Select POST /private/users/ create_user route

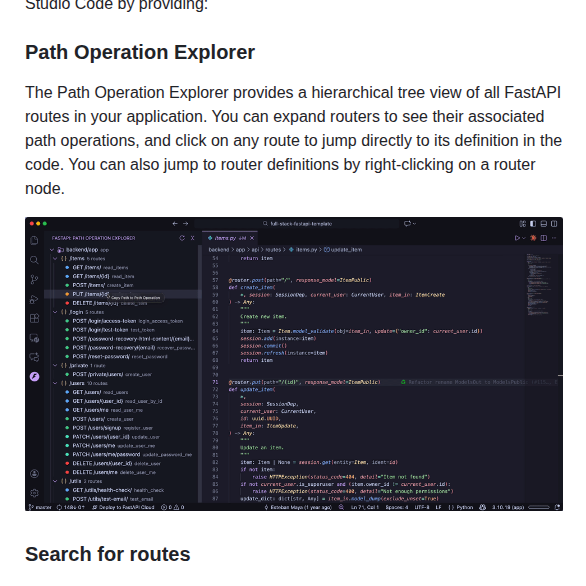coord(123,374)
